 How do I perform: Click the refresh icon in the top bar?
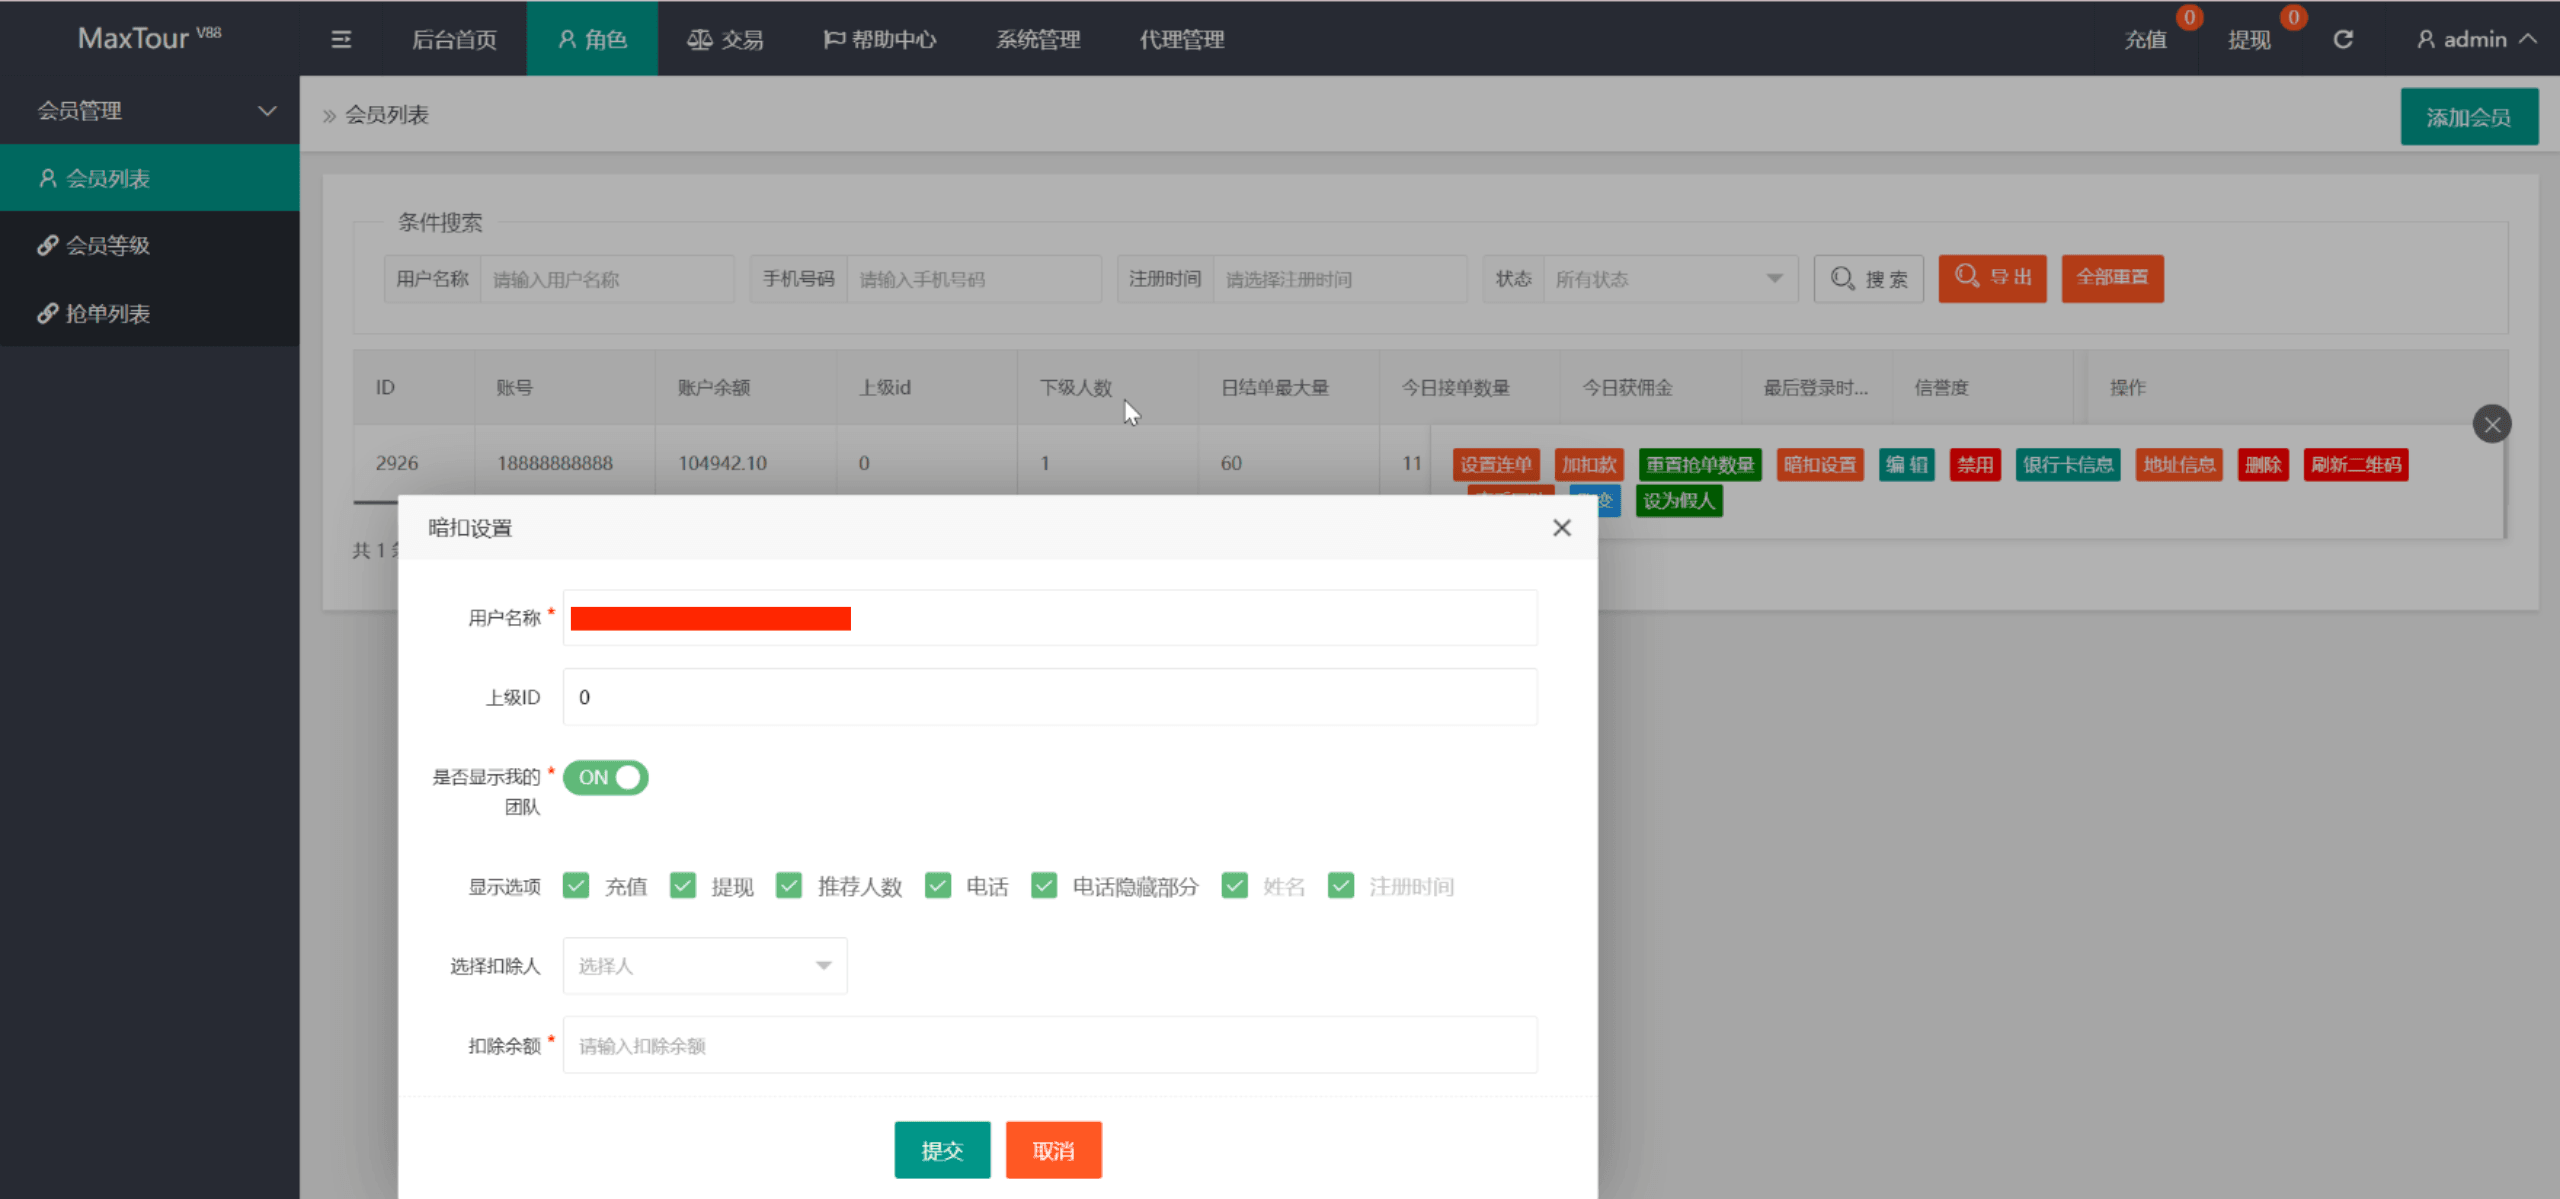click(x=2343, y=39)
